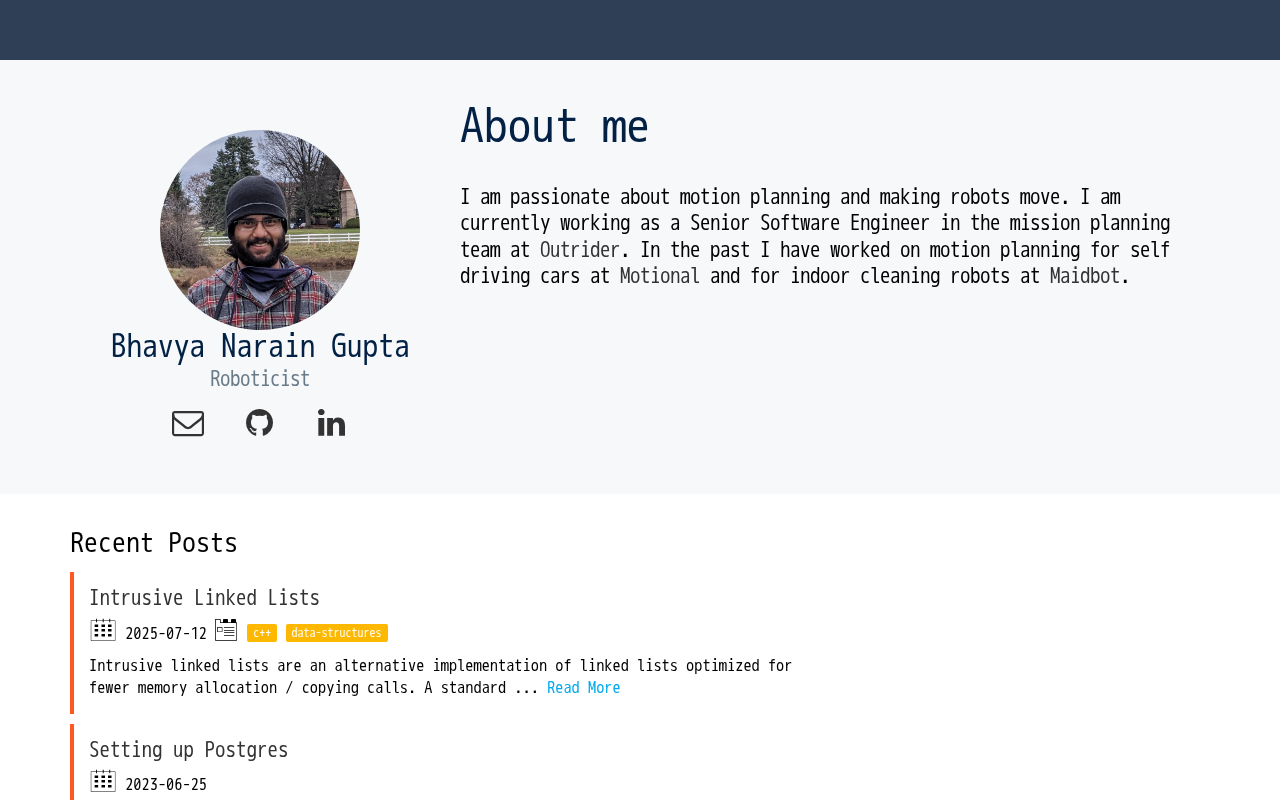Viewport: 1280px width, 800px height.
Task: Visit the Motional link
Action: [x=660, y=276]
